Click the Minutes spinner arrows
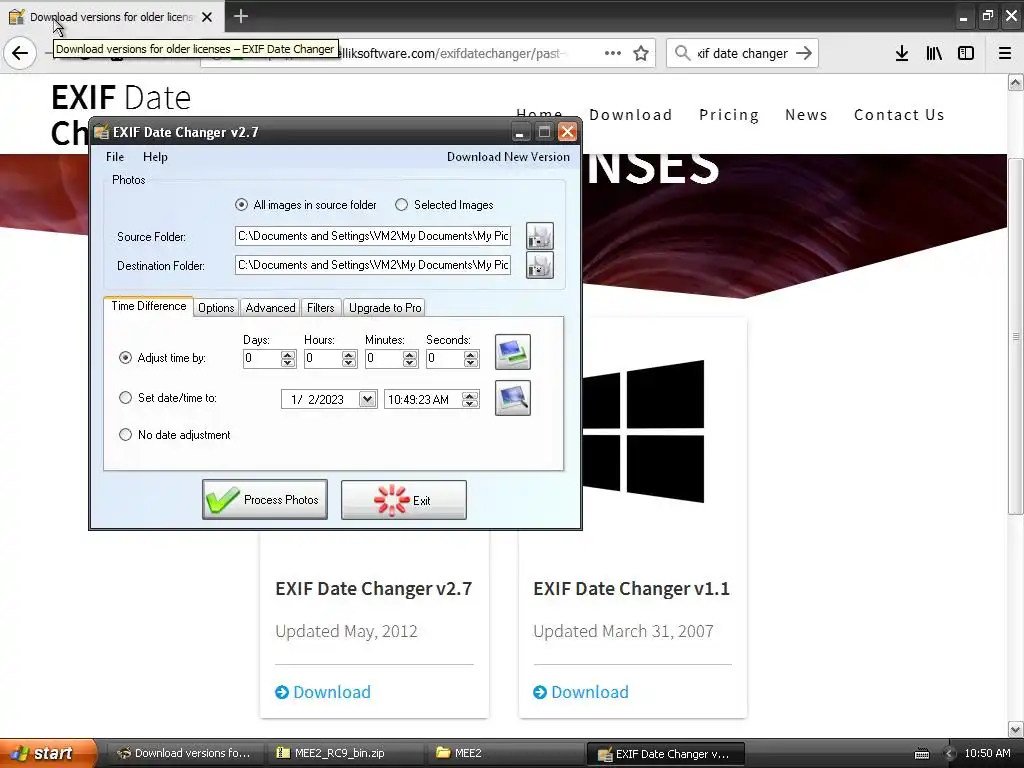The width and height of the screenshot is (1024, 768). tap(410, 359)
